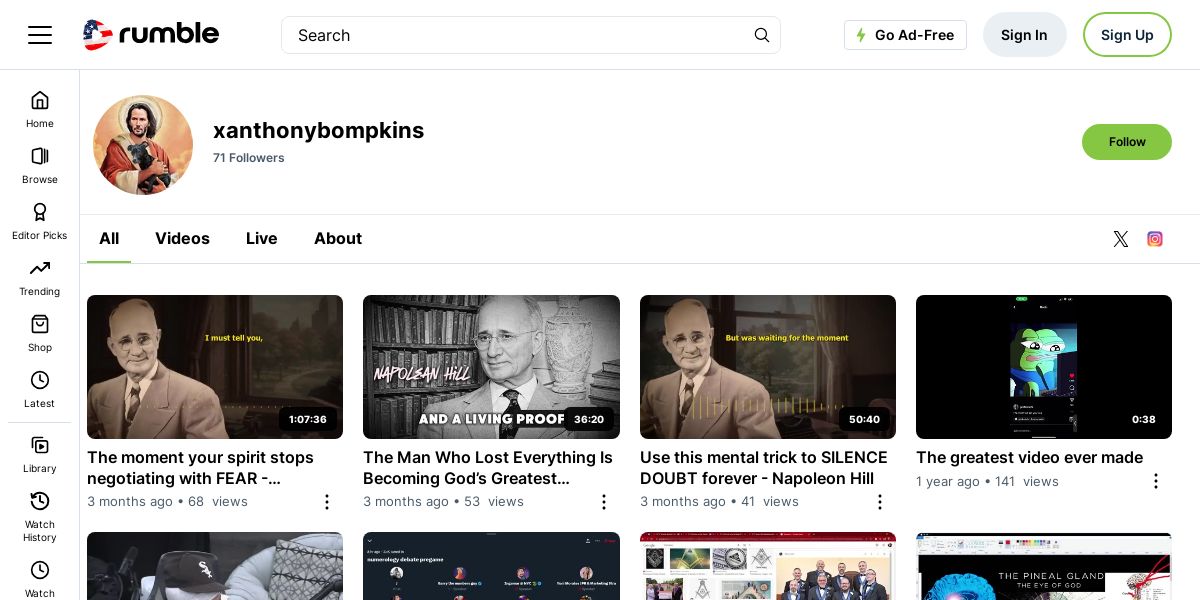Open the numerology debate pregame thumbnail
The height and width of the screenshot is (600, 1200).
(x=491, y=566)
